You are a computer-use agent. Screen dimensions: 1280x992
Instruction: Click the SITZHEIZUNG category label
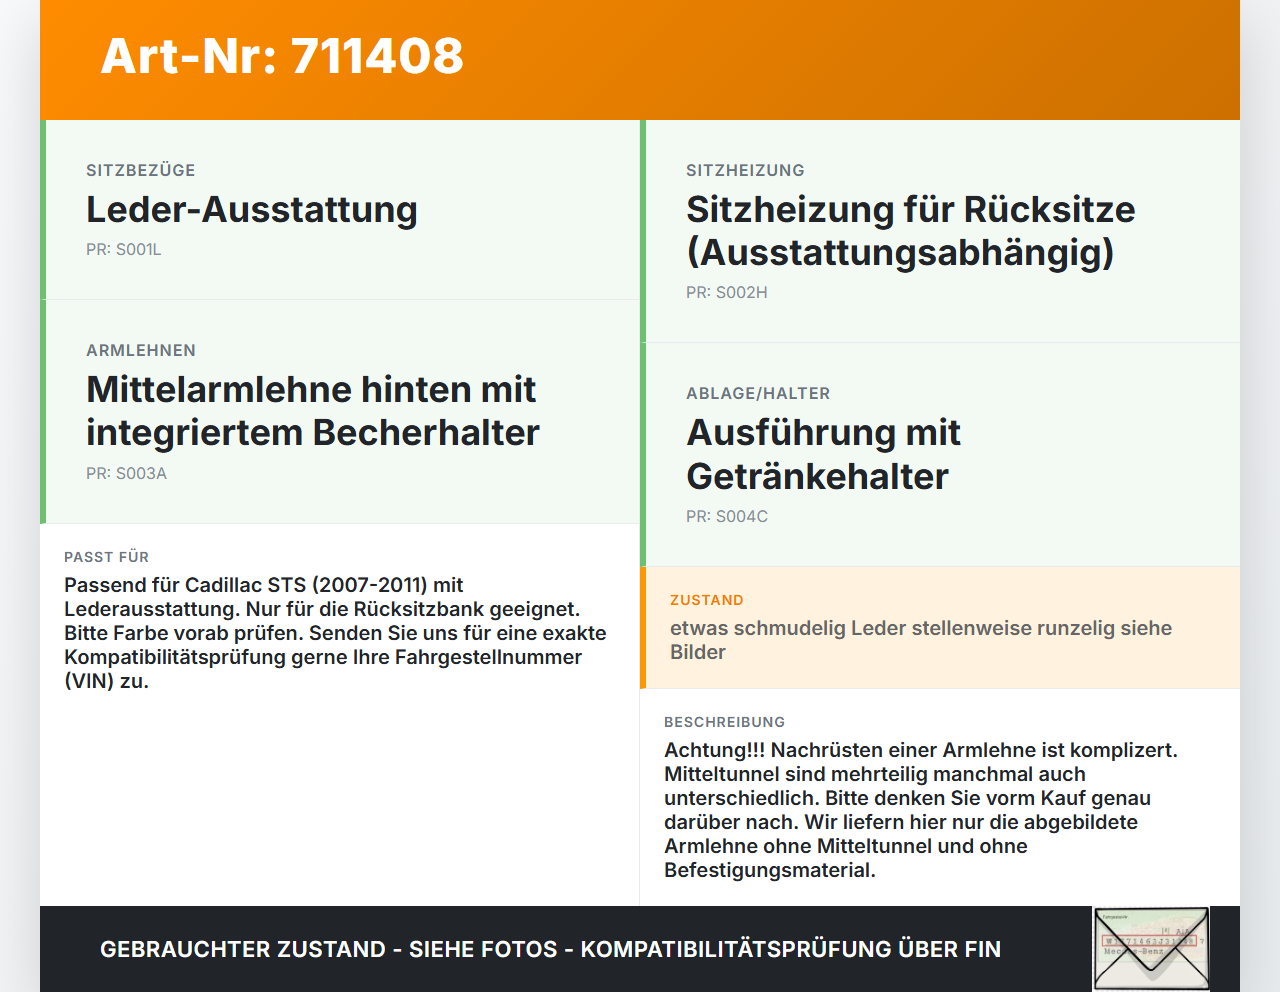click(x=745, y=171)
